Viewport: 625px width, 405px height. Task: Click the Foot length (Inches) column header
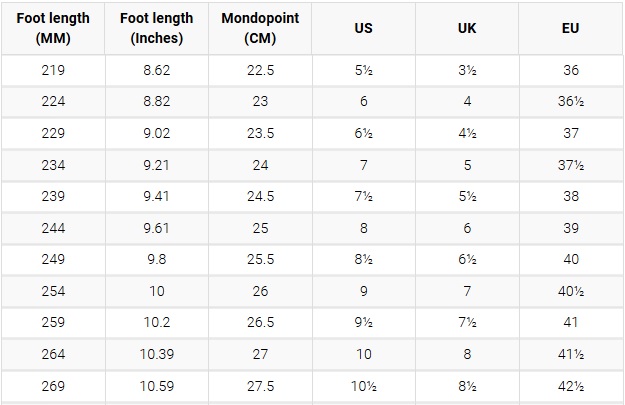(157, 28)
